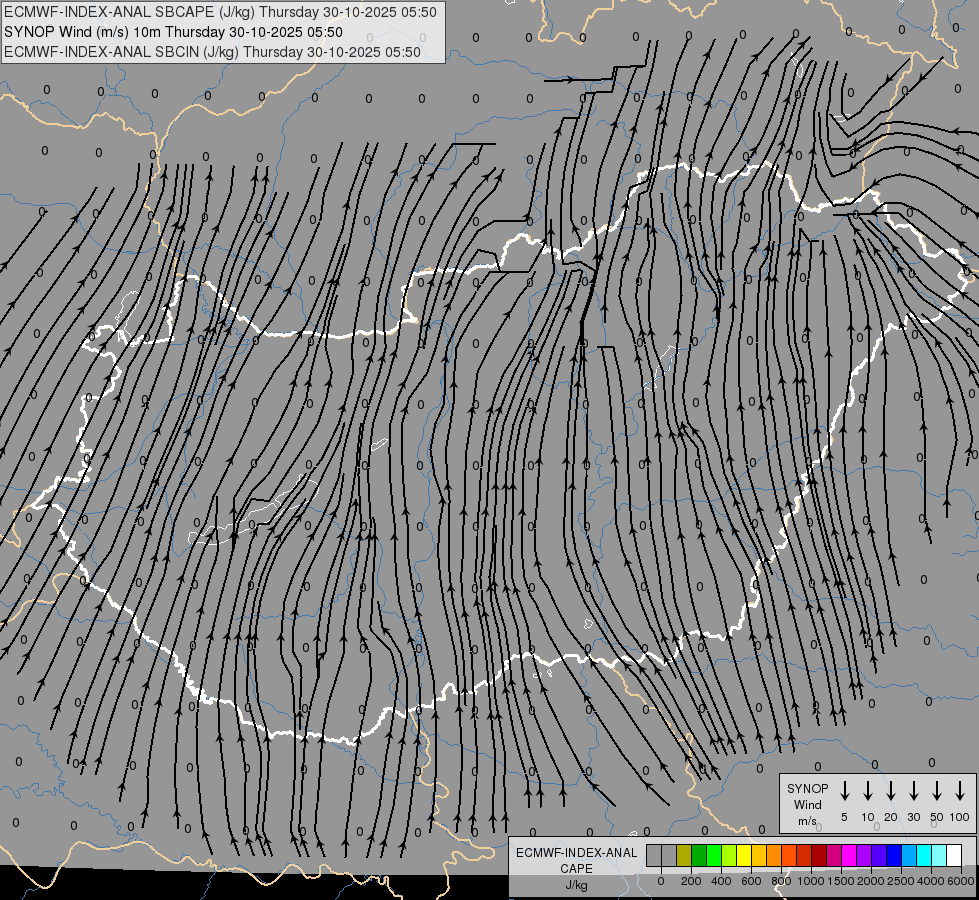Click the 4000 tick label on the CAPE scale

coord(931,881)
